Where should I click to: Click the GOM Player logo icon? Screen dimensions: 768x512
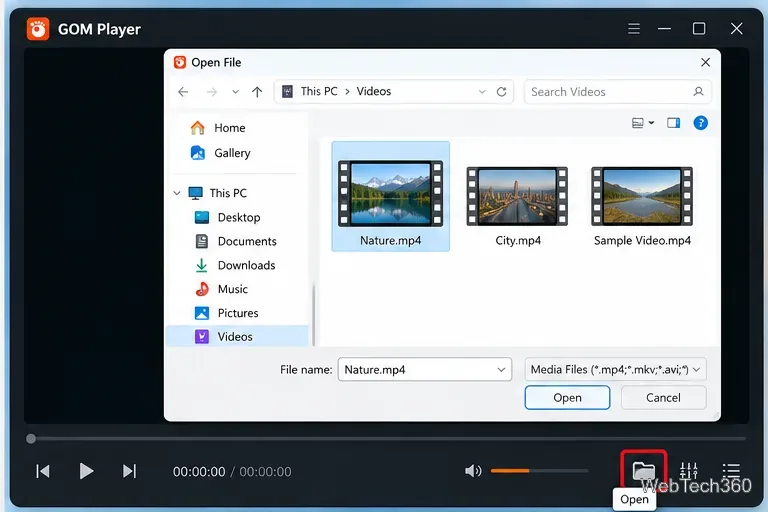point(38,29)
